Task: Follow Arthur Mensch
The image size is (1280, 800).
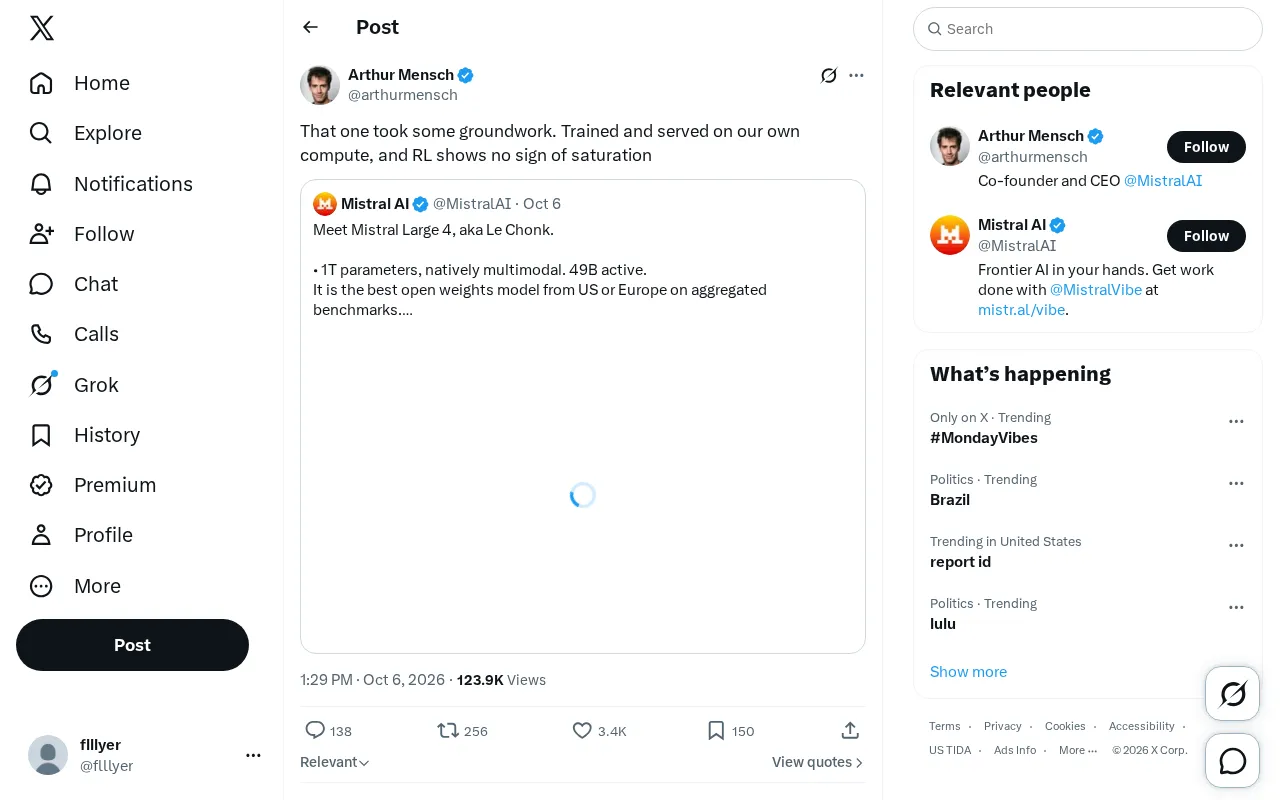Action: [1206, 147]
